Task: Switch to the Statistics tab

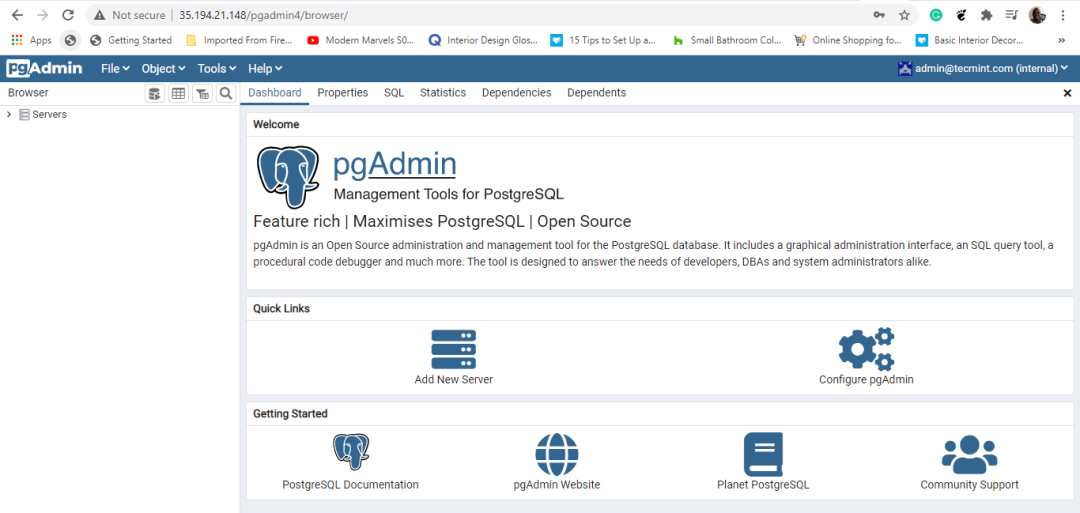Action: 442,93
